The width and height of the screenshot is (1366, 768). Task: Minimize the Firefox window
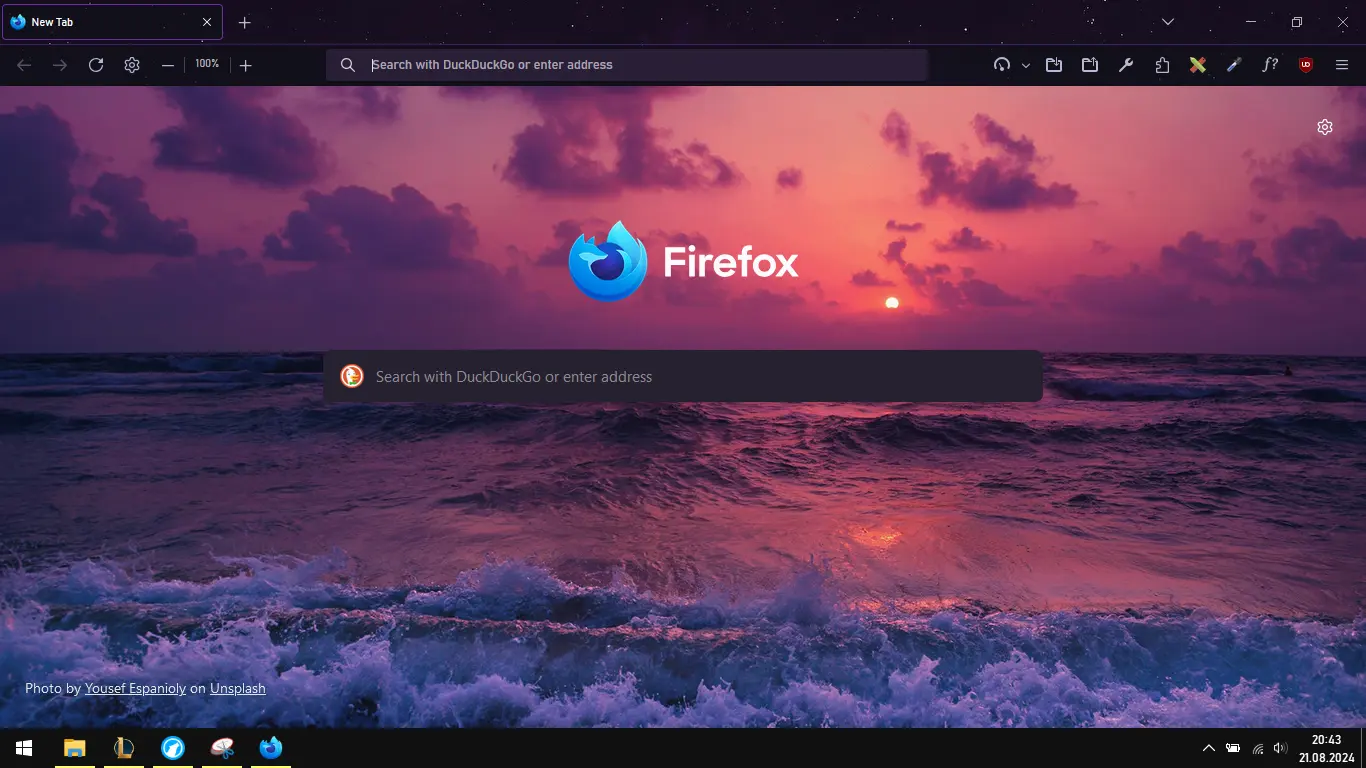[1251, 22]
